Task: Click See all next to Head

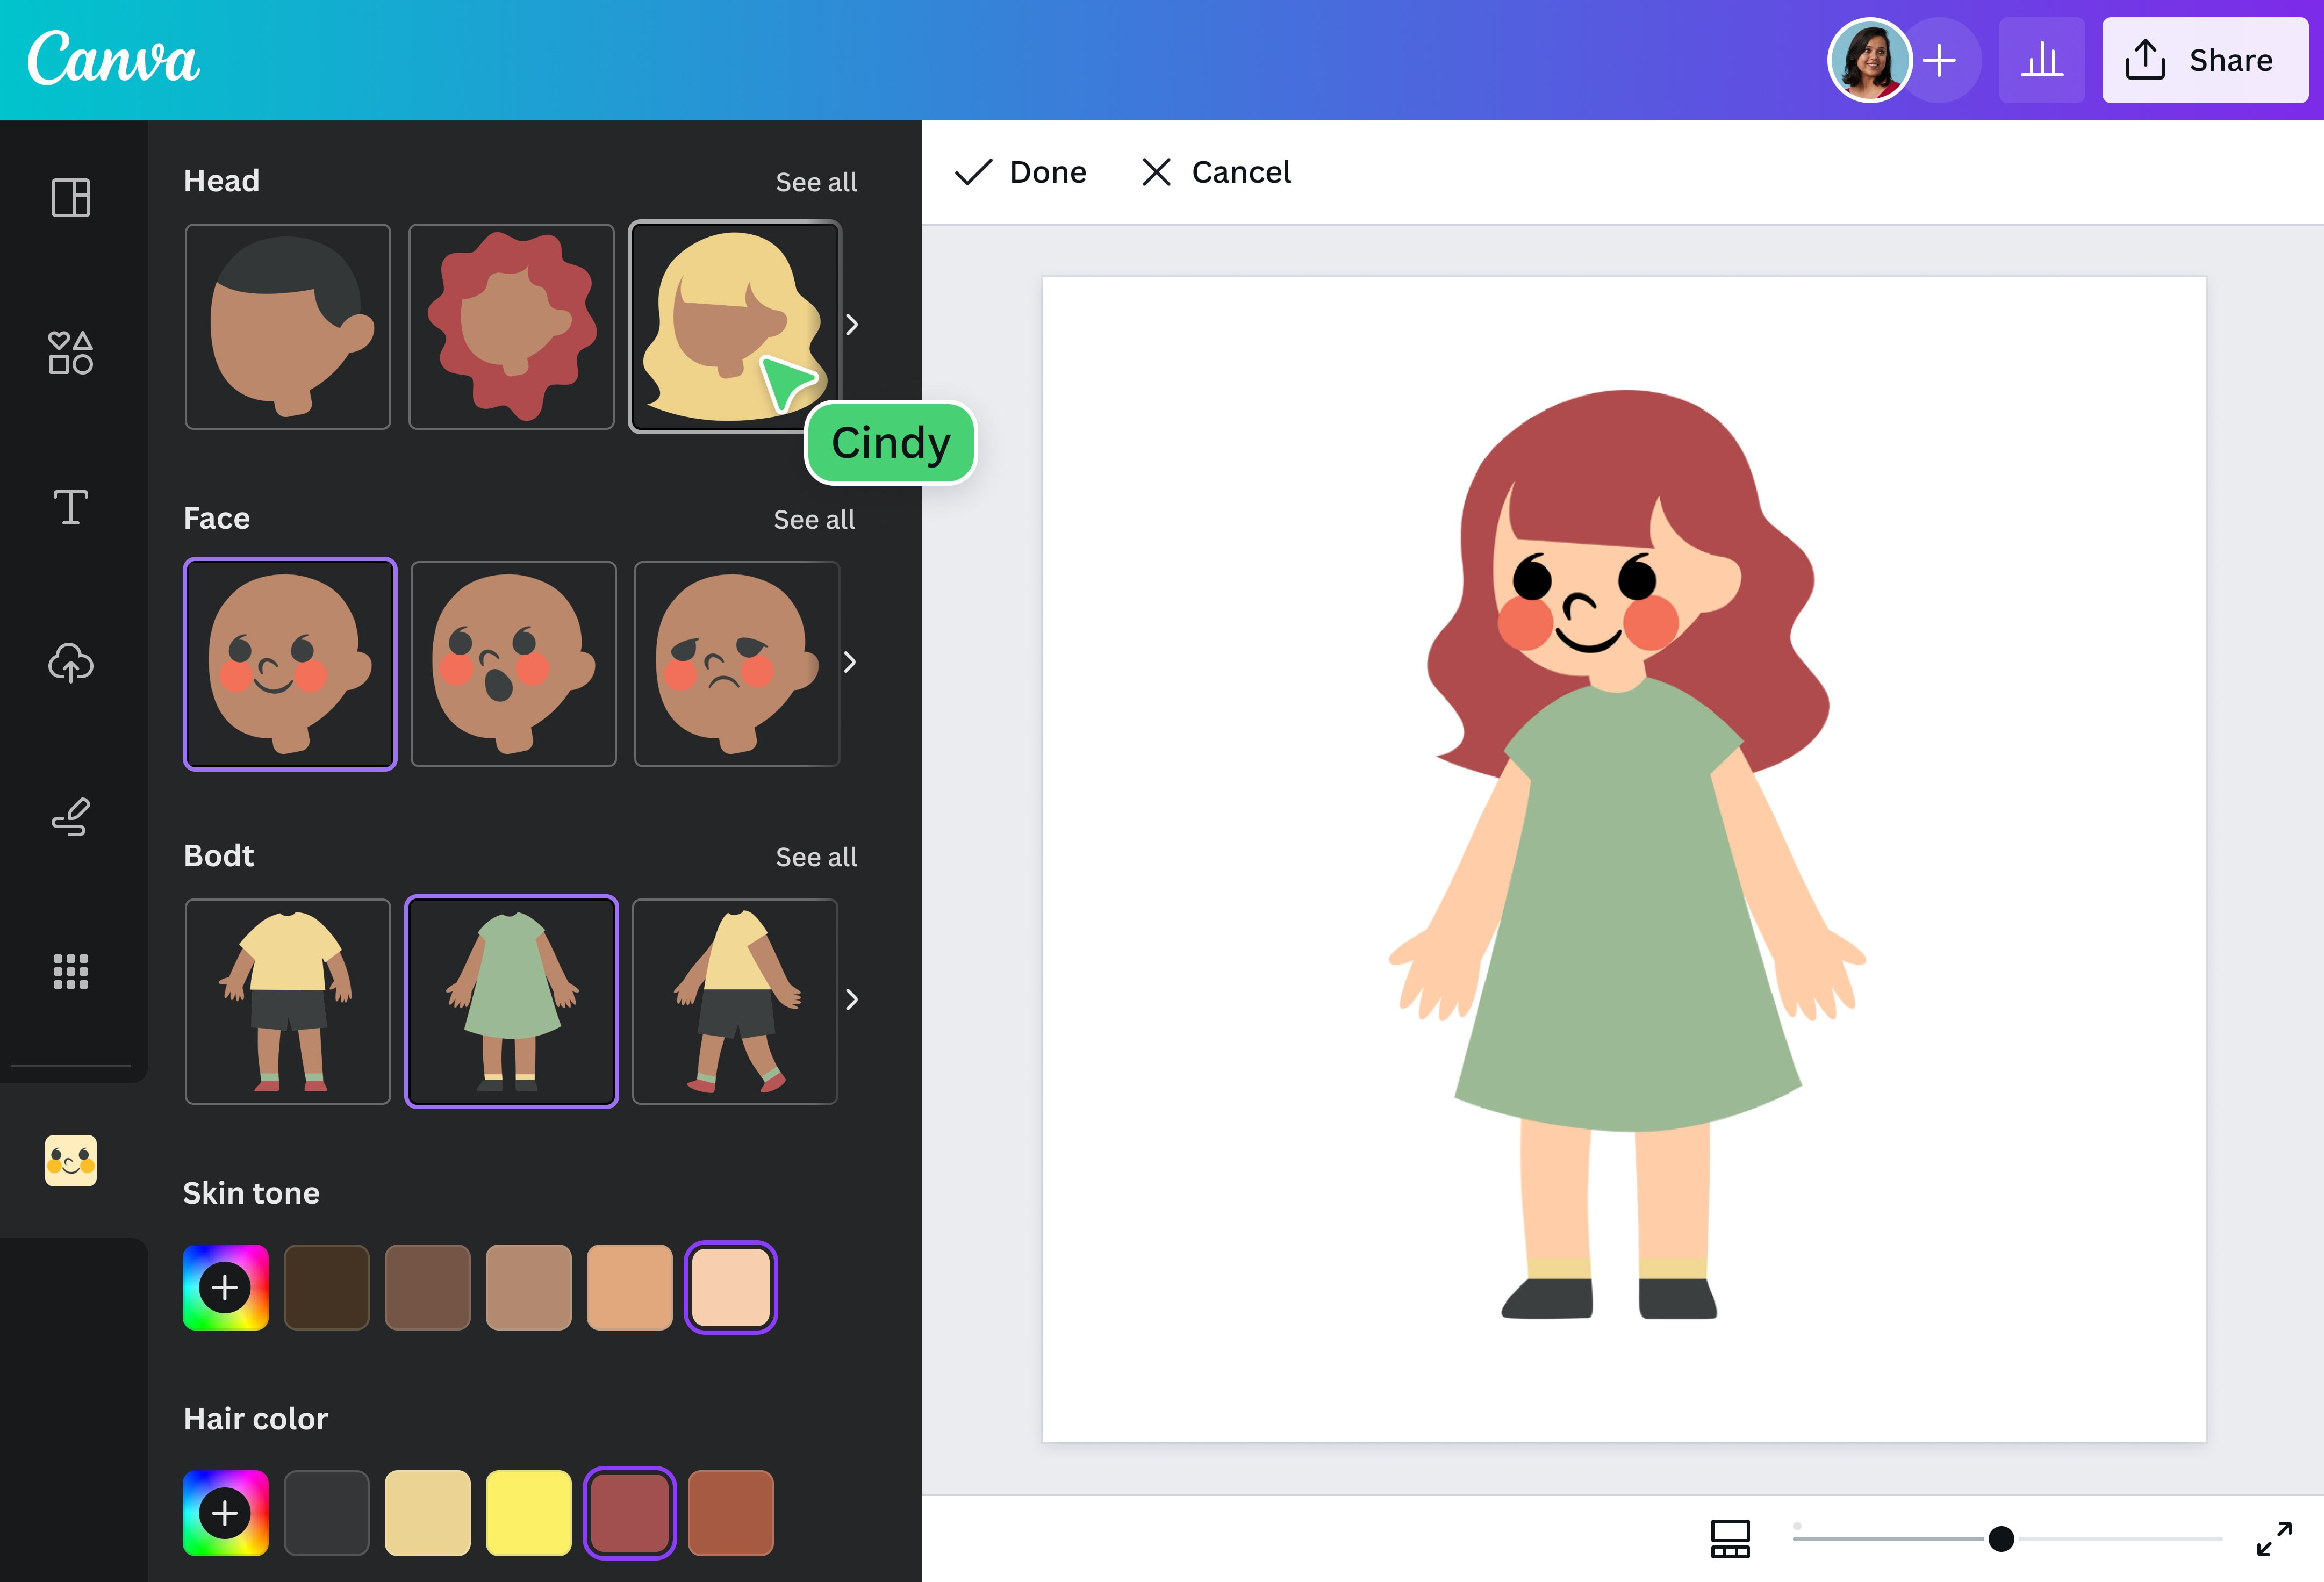Action: (x=816, y=182)
